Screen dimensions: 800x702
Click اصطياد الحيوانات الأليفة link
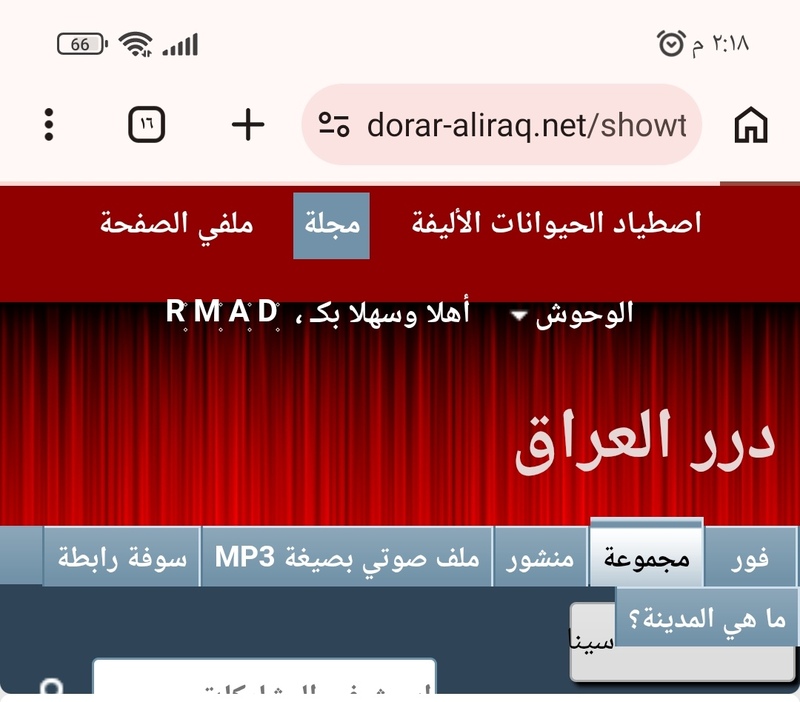click(x=556, y=224)
